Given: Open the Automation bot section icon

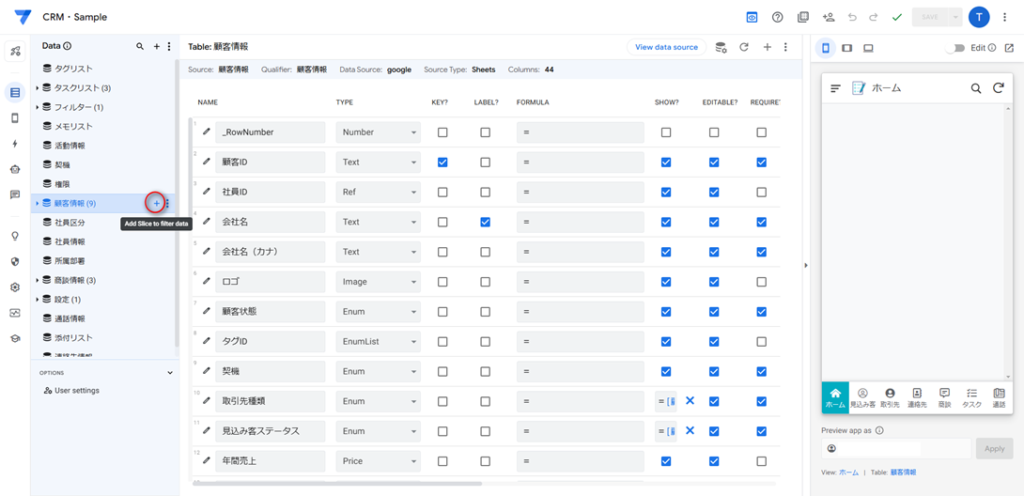Looking at the screenshot, I should click(15, 169).
